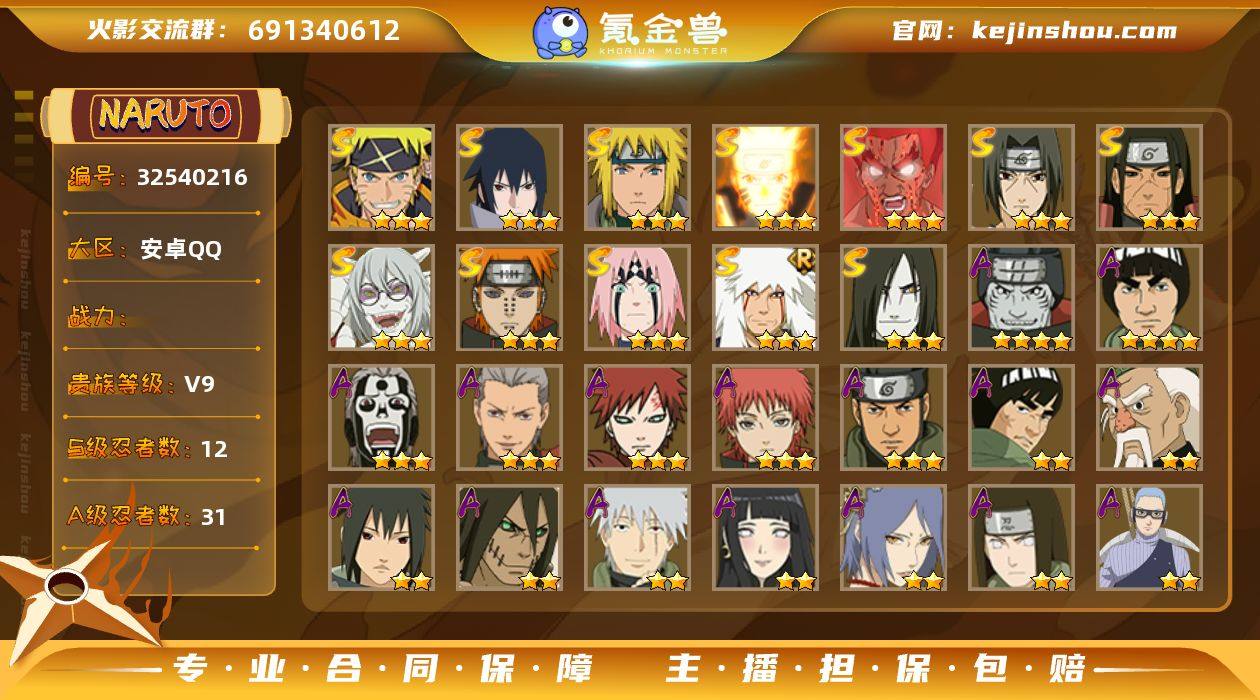Screen dimensions: 1260x700
Task: Choose the glowing Nine-Tails chakra Naruto portrait
Action: tap(765, 178)
